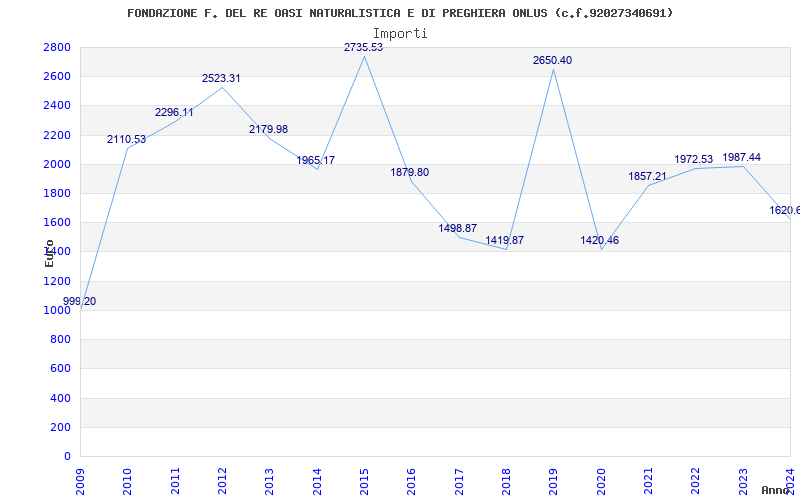800x500 pixels.
Task: Click x-axis year 2020
Action: [x=601, y=481]
